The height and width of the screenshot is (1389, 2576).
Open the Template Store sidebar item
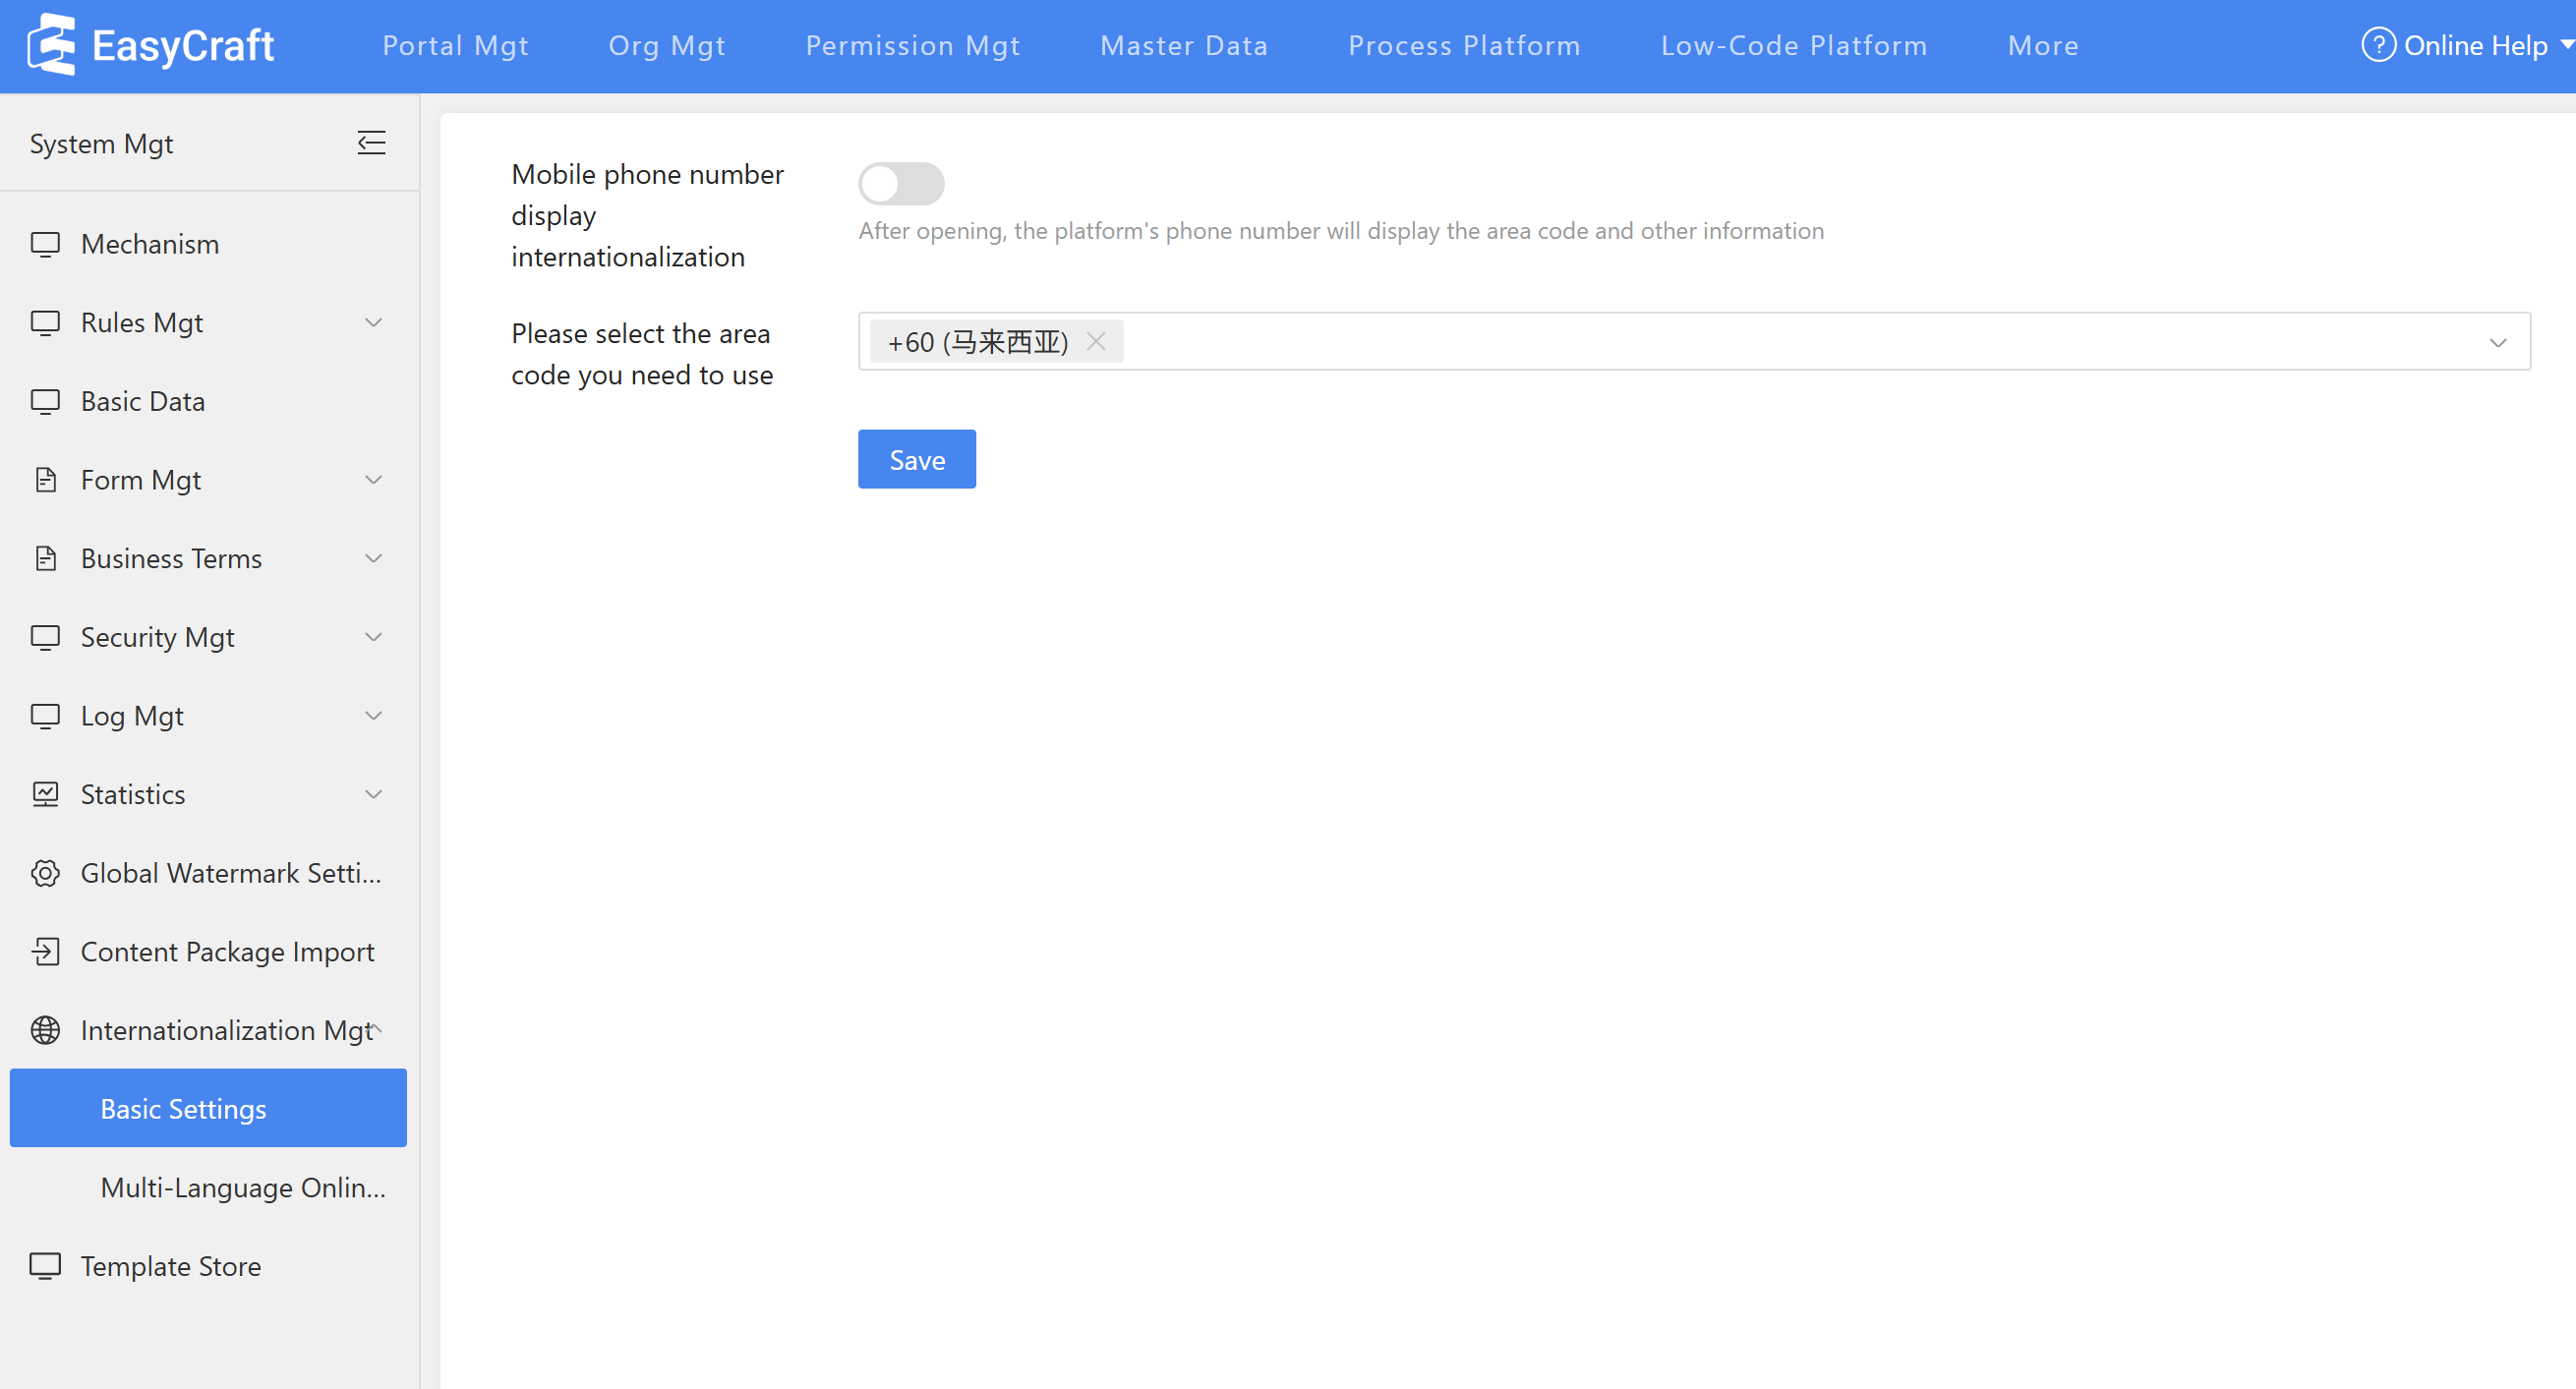click(170, 1266)
